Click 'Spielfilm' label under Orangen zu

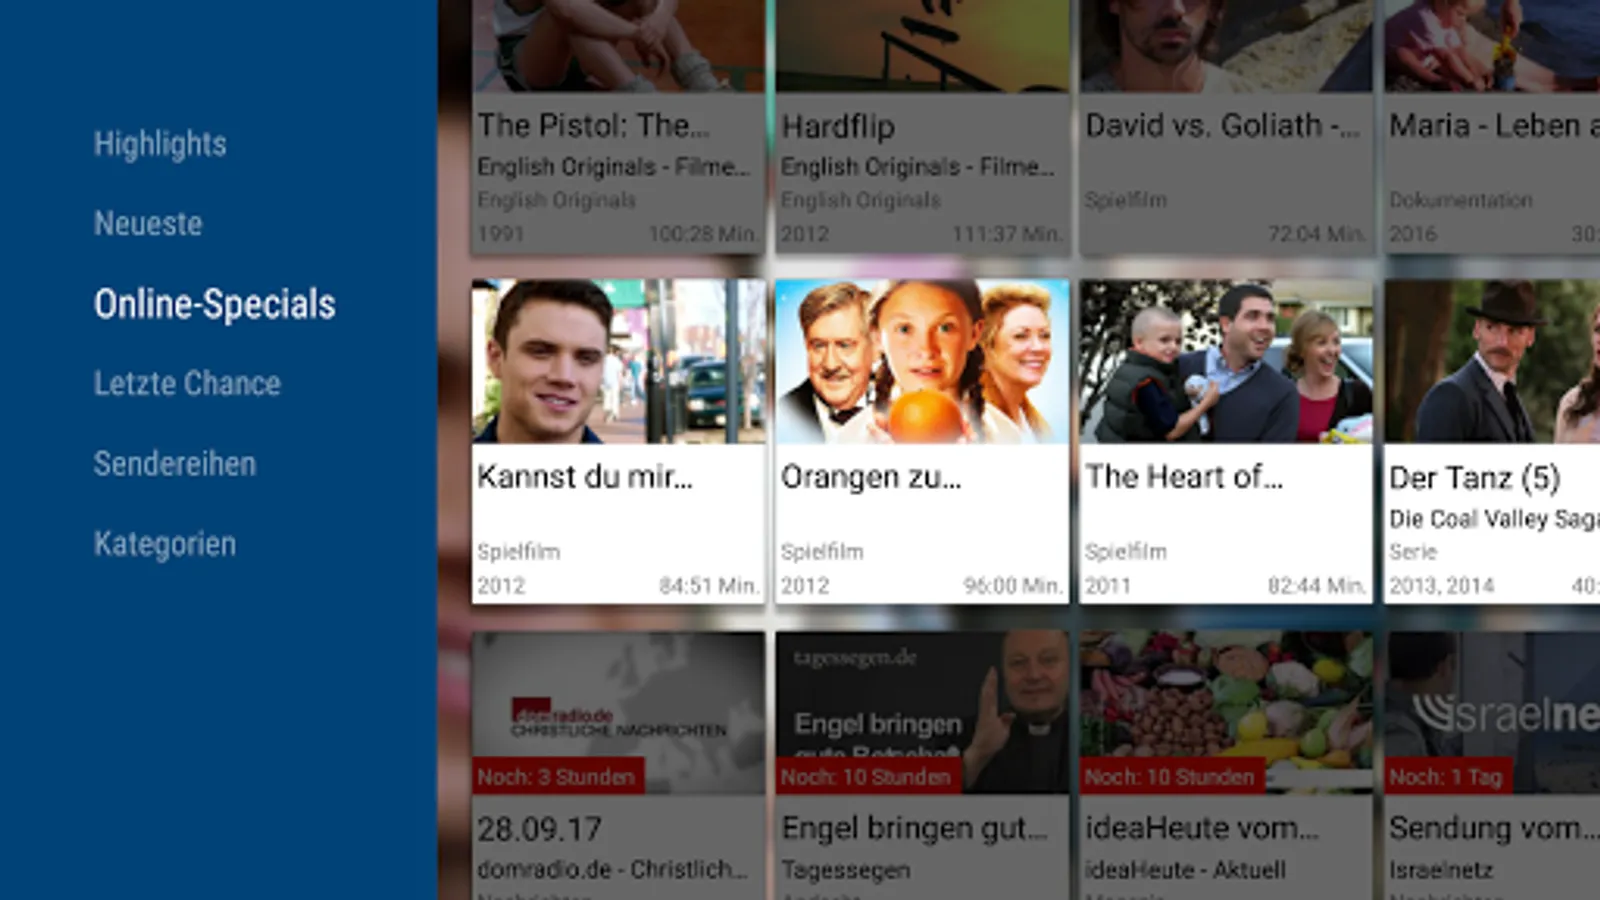[822, 552]
